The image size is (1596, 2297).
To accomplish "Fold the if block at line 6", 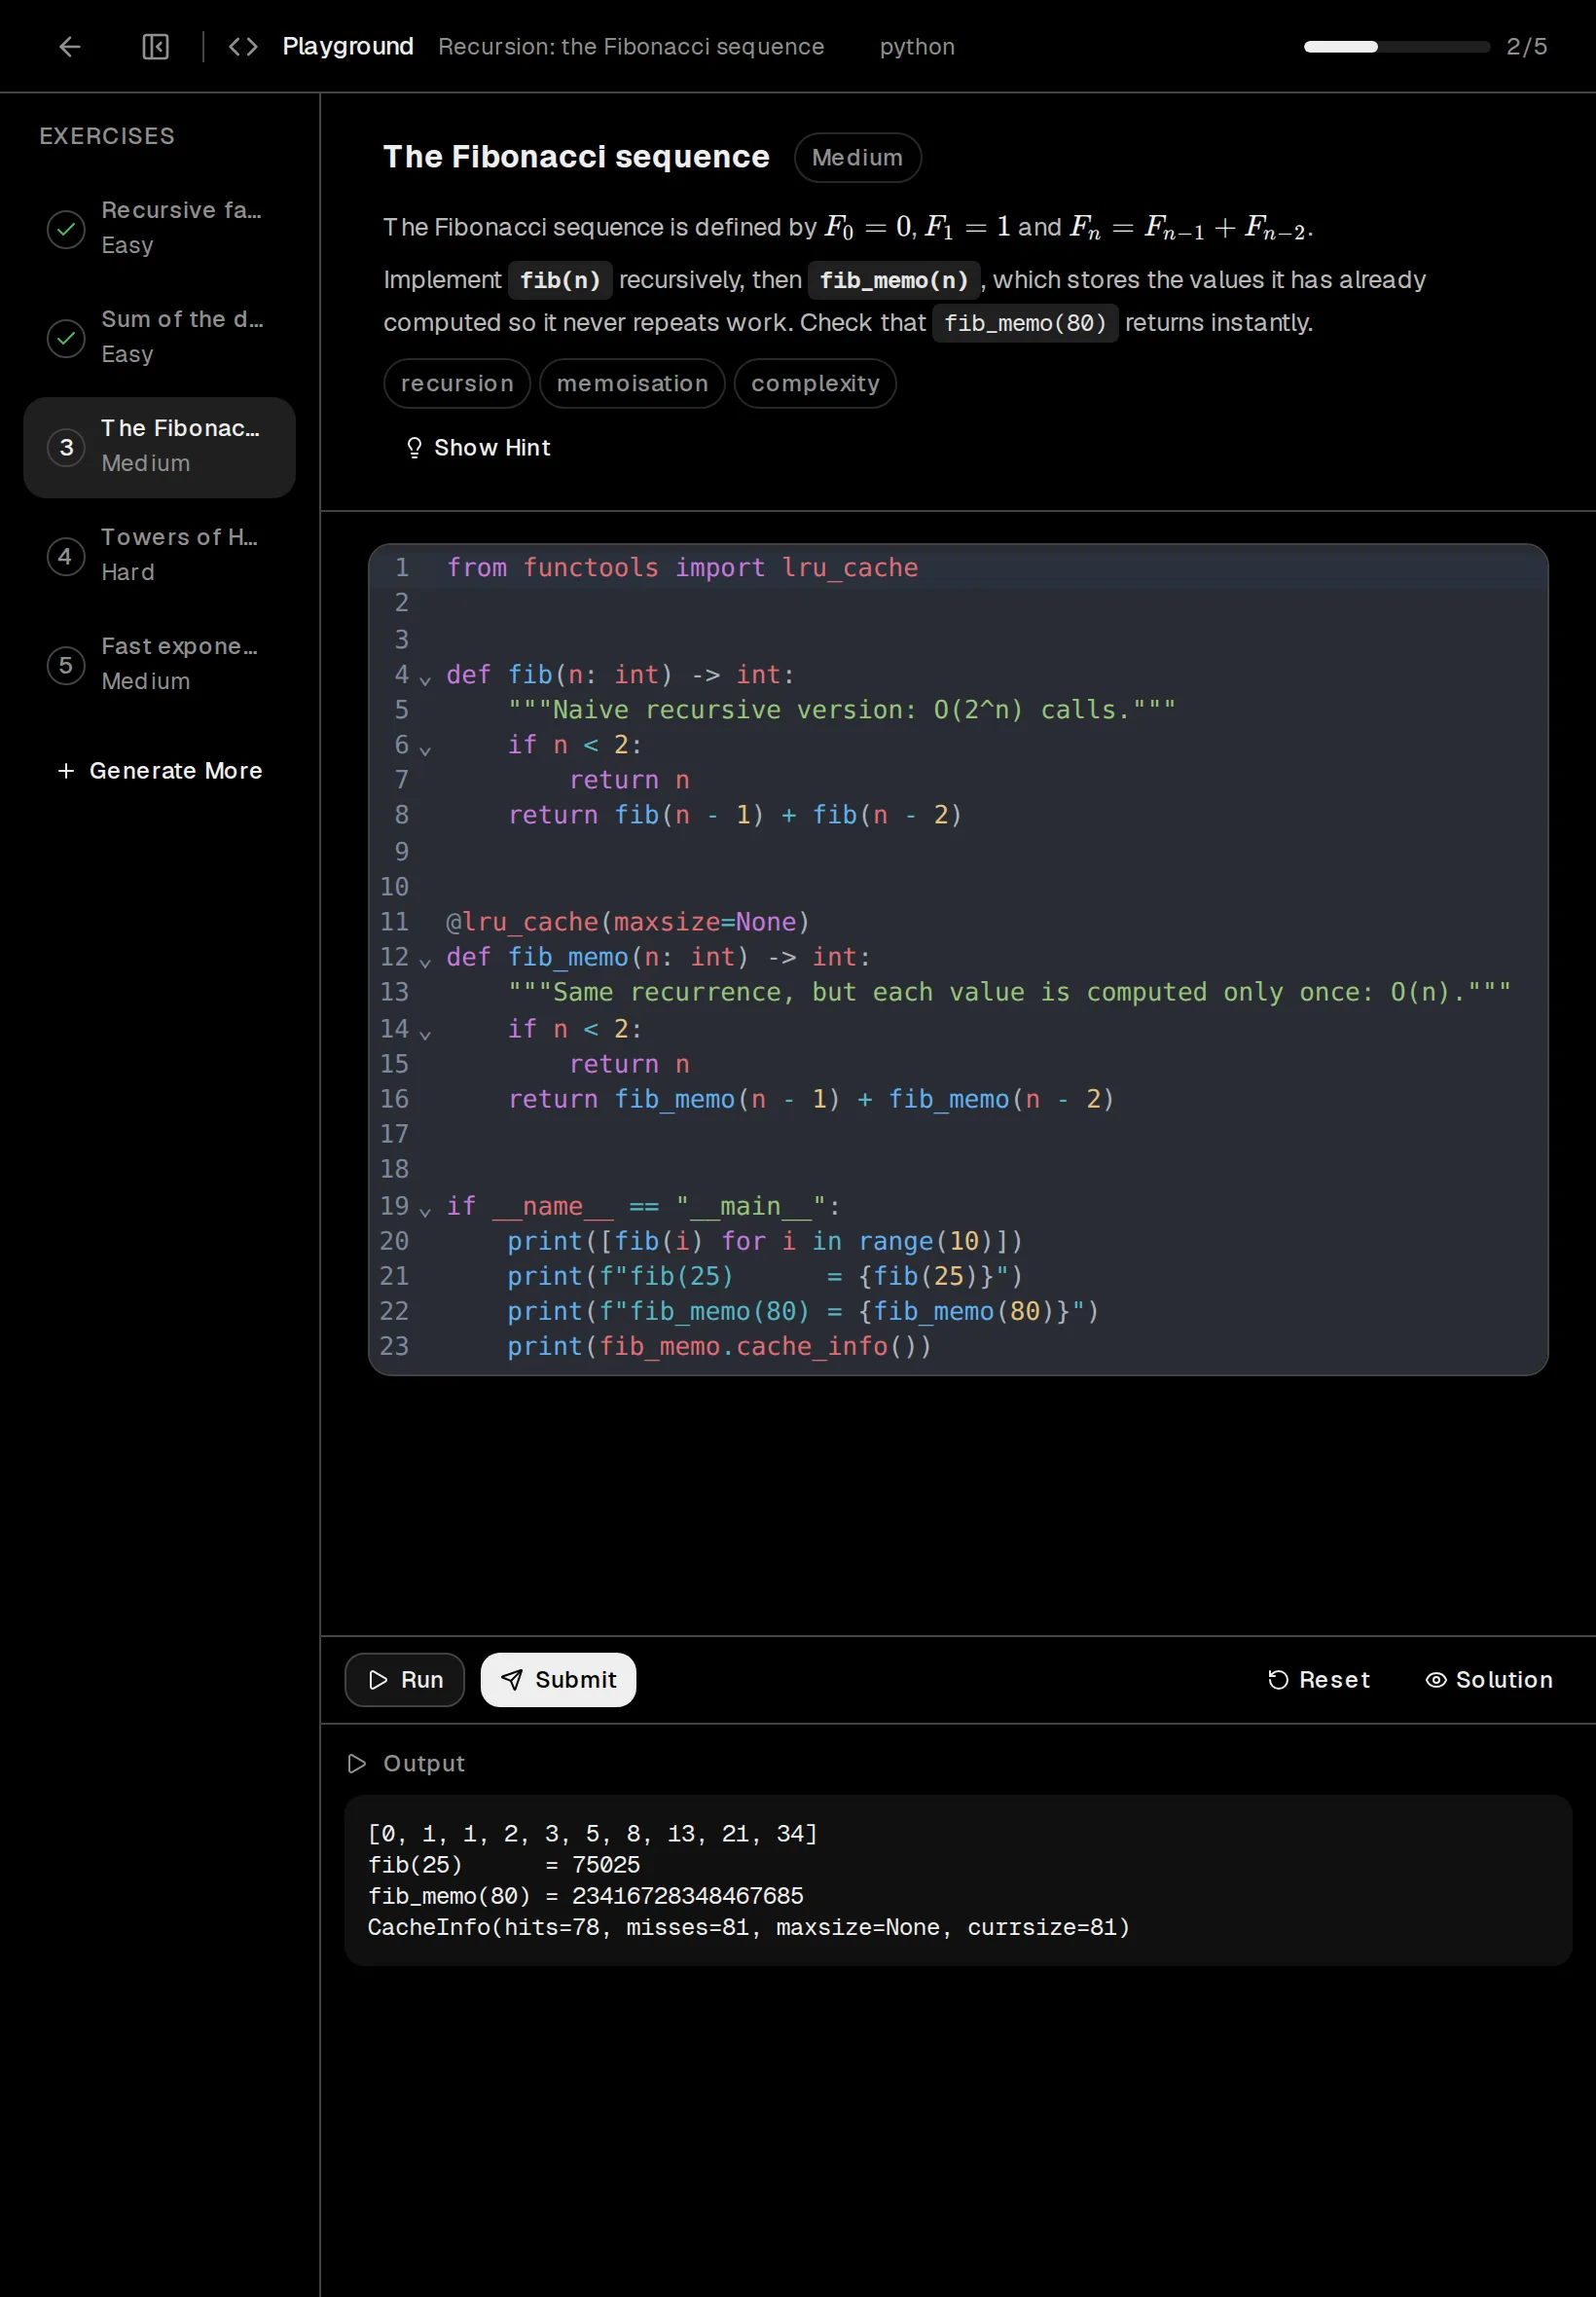I will [x=425, y=750].
